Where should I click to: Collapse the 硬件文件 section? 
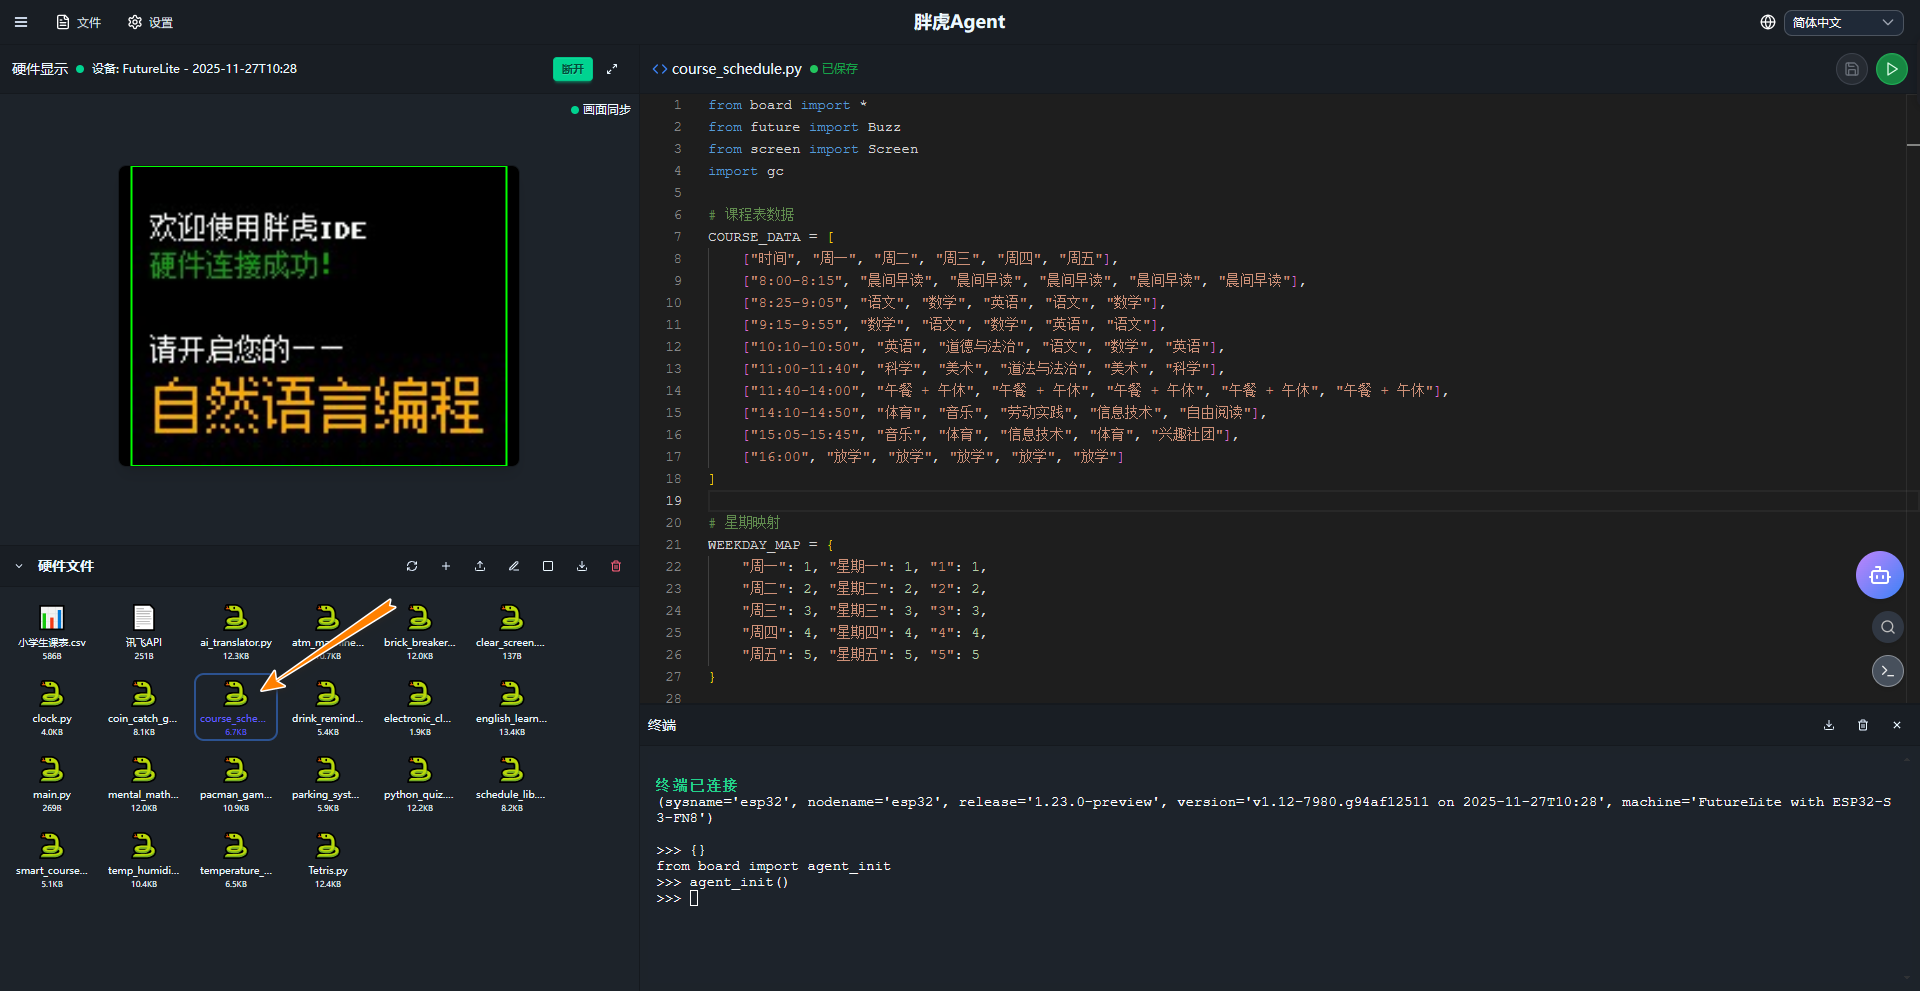pos(19,566)
